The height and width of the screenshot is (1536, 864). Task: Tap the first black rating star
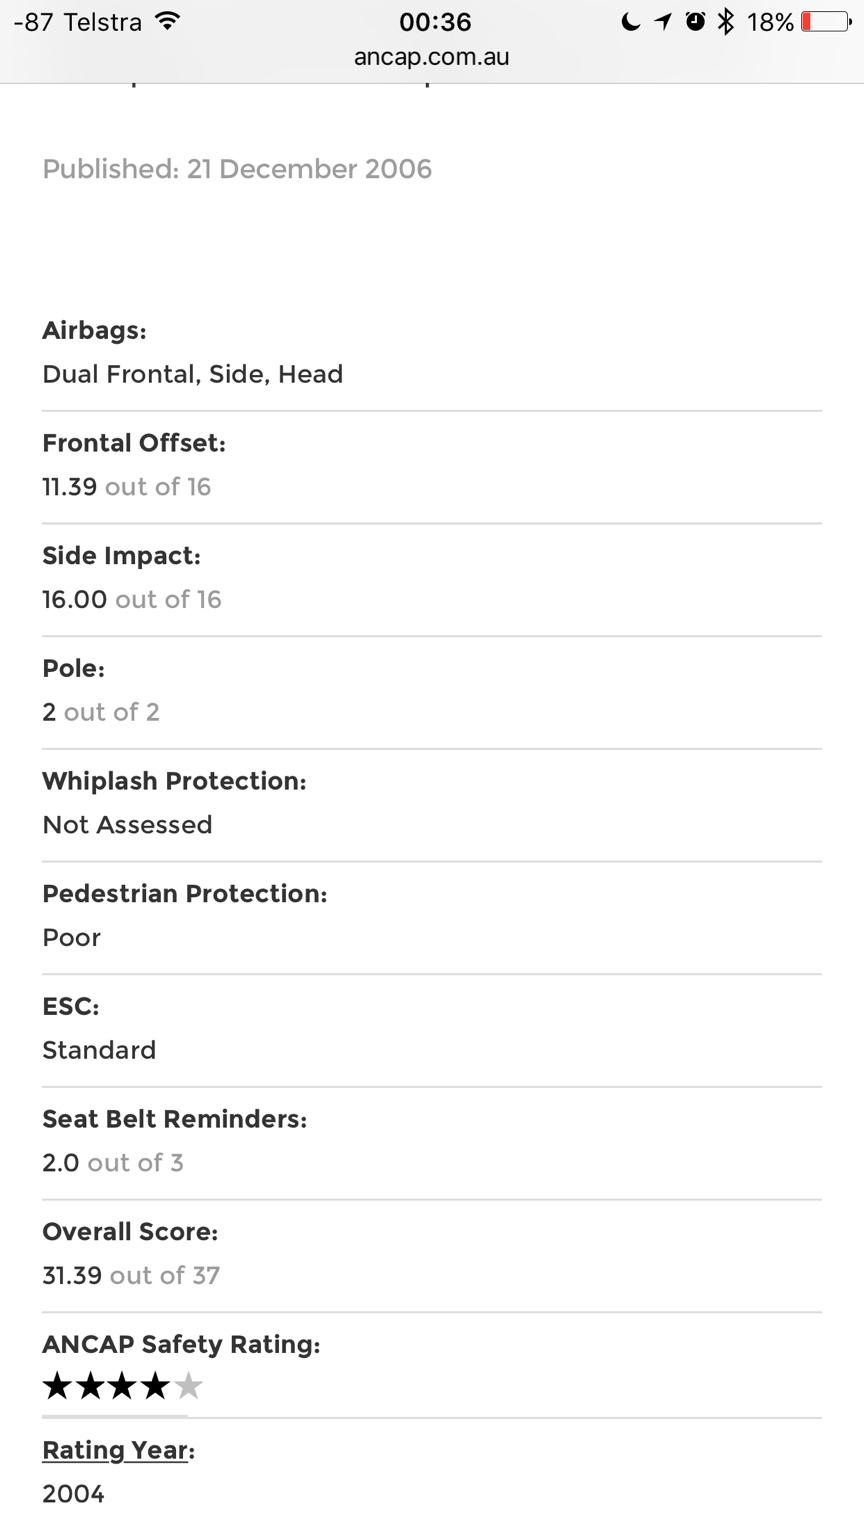tap(58, 1386)
